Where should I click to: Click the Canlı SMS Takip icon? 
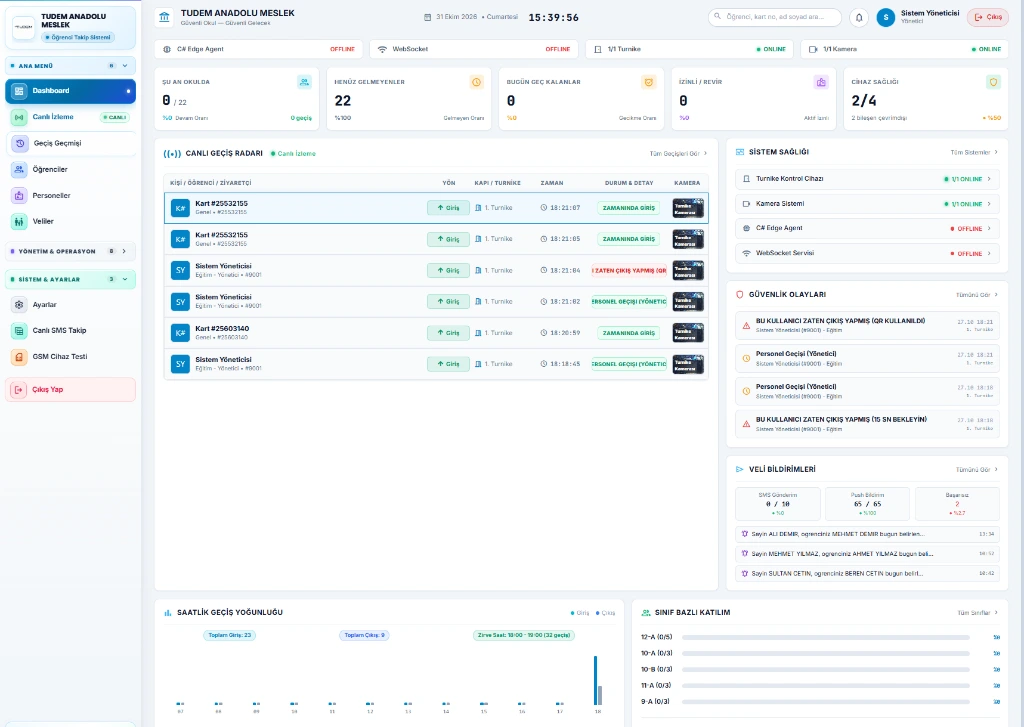(x=19, y=331)
